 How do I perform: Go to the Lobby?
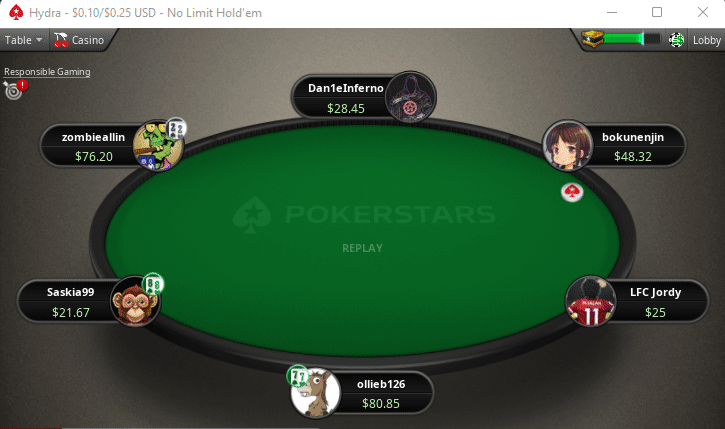707,40
